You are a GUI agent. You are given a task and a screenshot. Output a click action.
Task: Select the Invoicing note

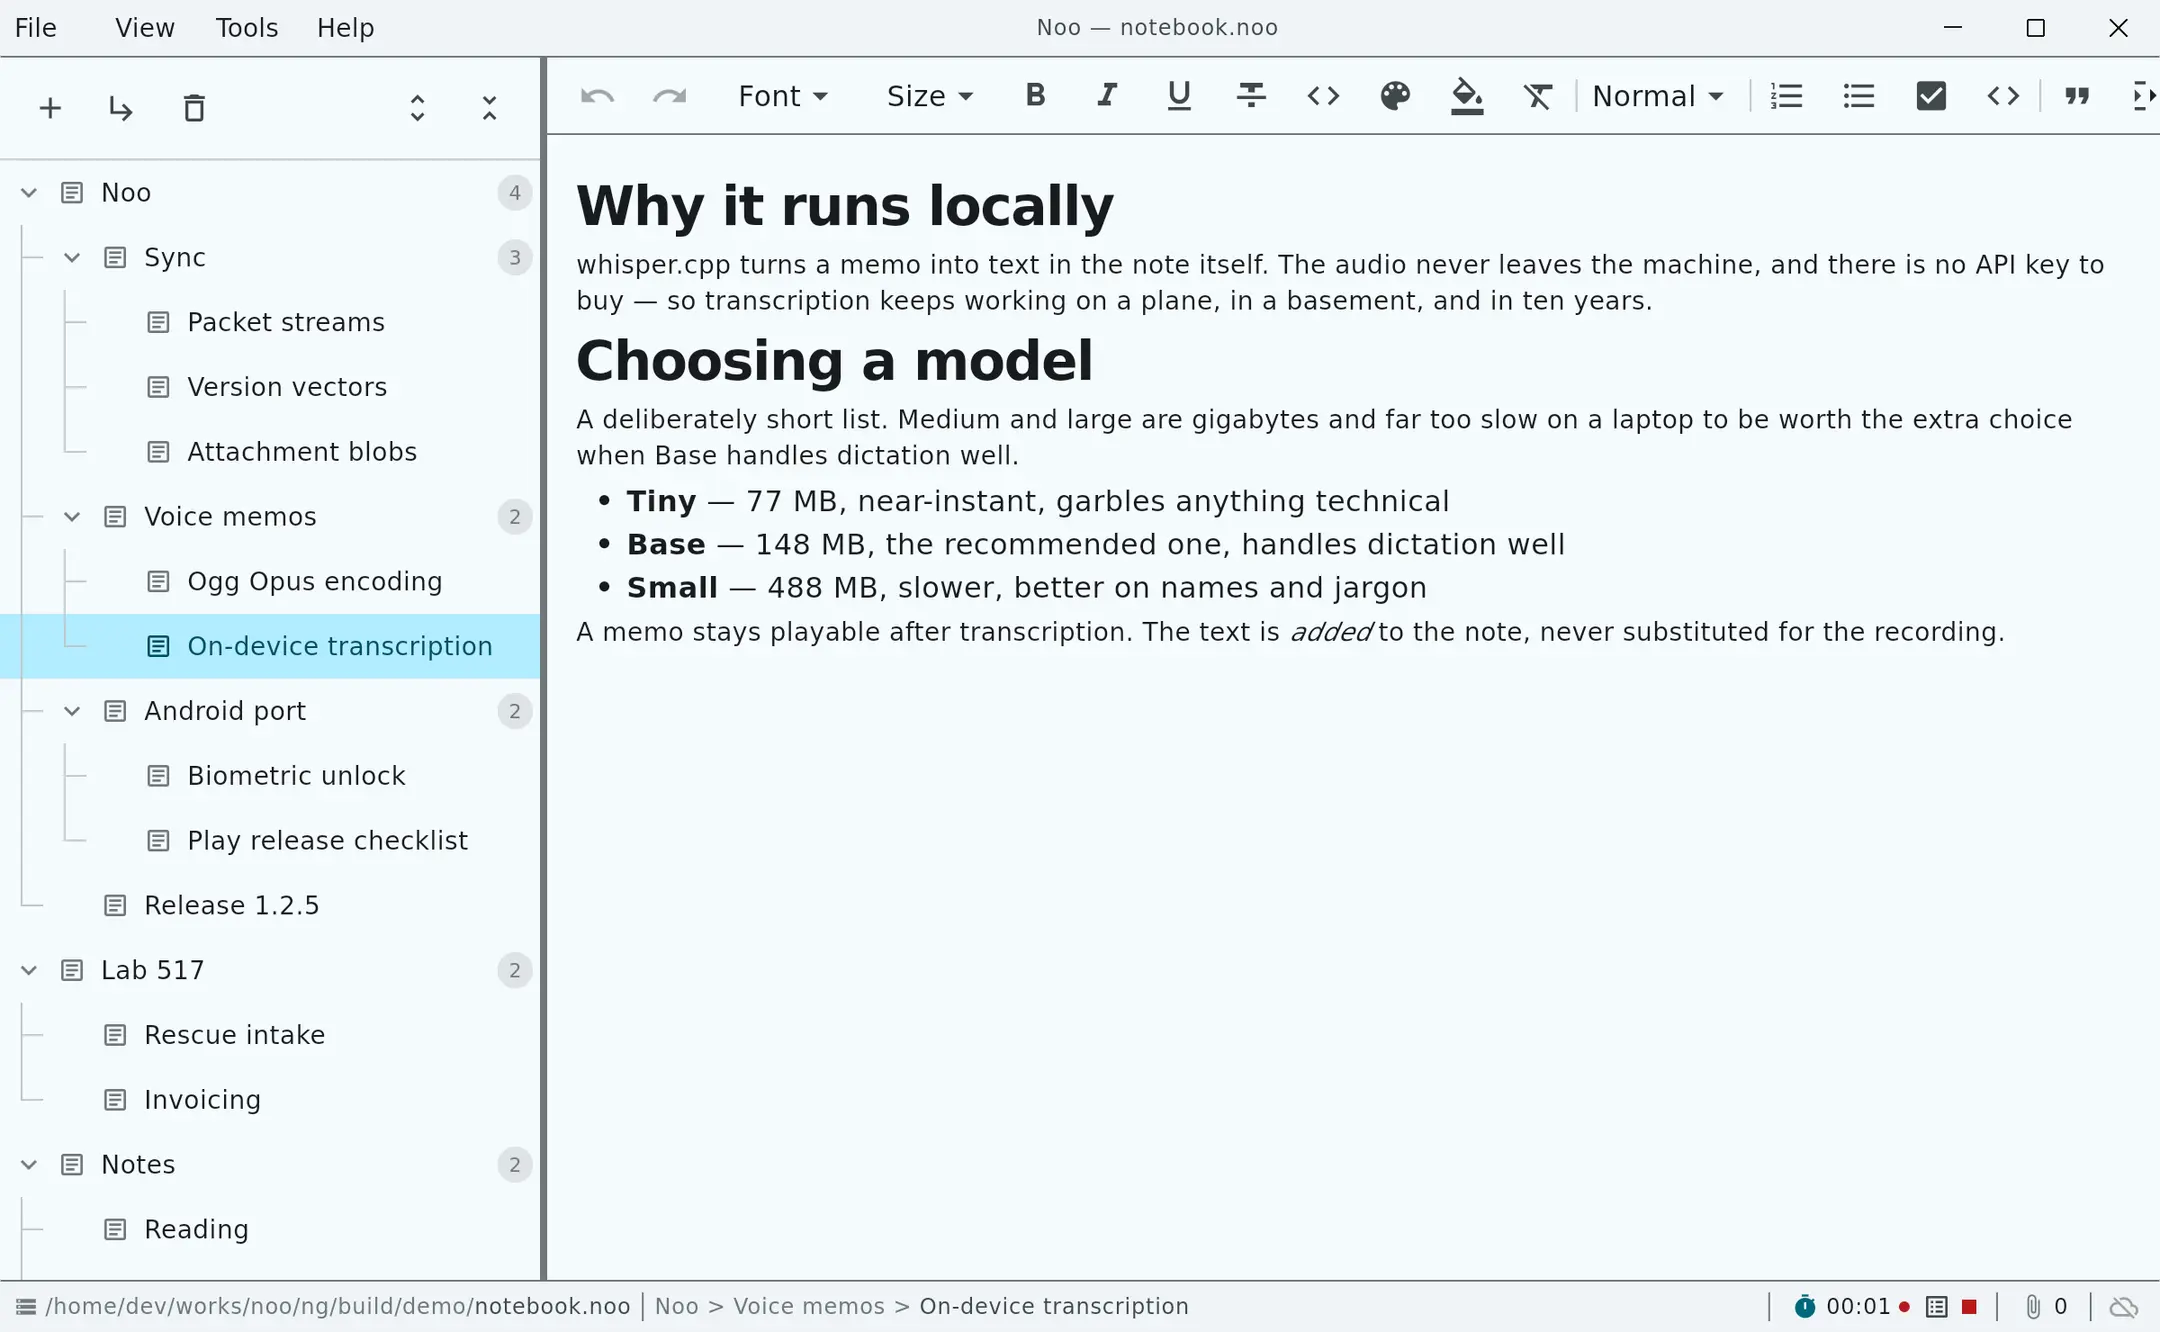tap(270, 1100)
